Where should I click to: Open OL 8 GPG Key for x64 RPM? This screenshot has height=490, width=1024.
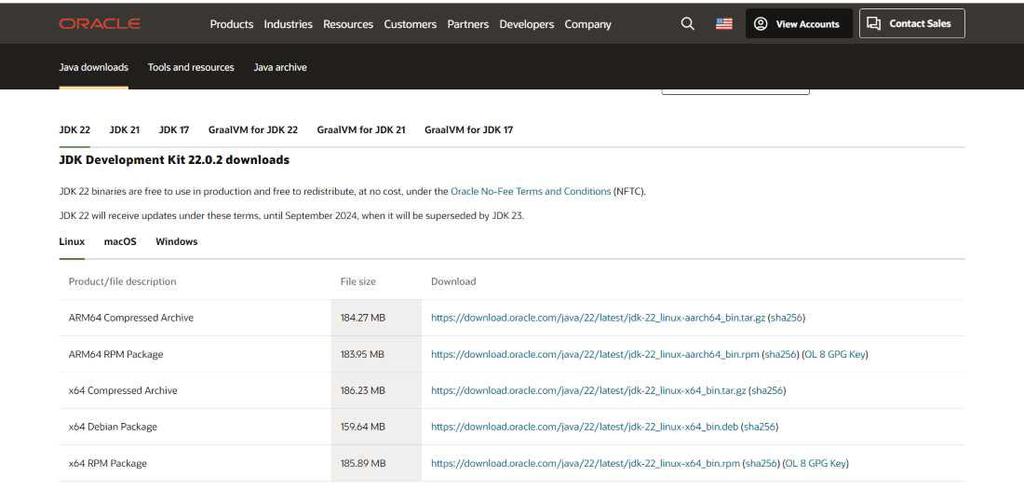click(816, 464)
